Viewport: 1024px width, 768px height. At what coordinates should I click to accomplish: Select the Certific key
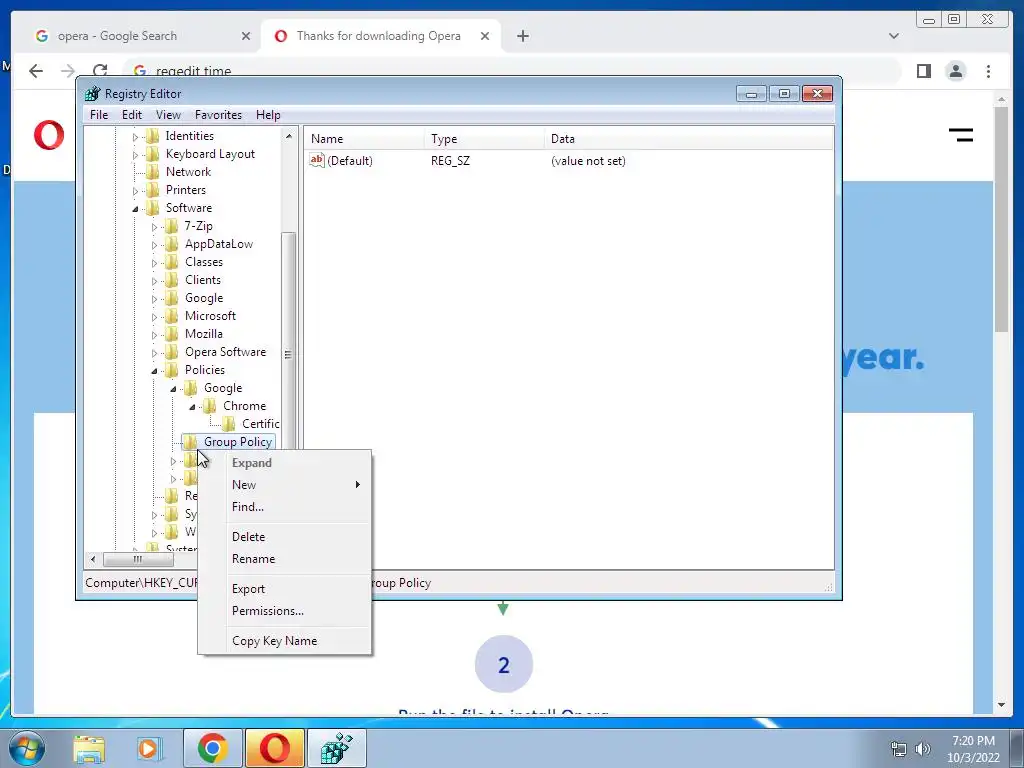pyautogui.click(x=261, y=424)
